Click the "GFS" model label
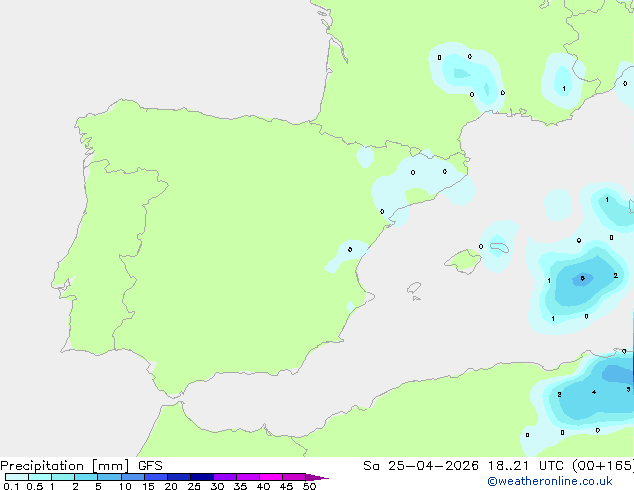The height and width of the screenshot is (490, 634). coord(150,466)
